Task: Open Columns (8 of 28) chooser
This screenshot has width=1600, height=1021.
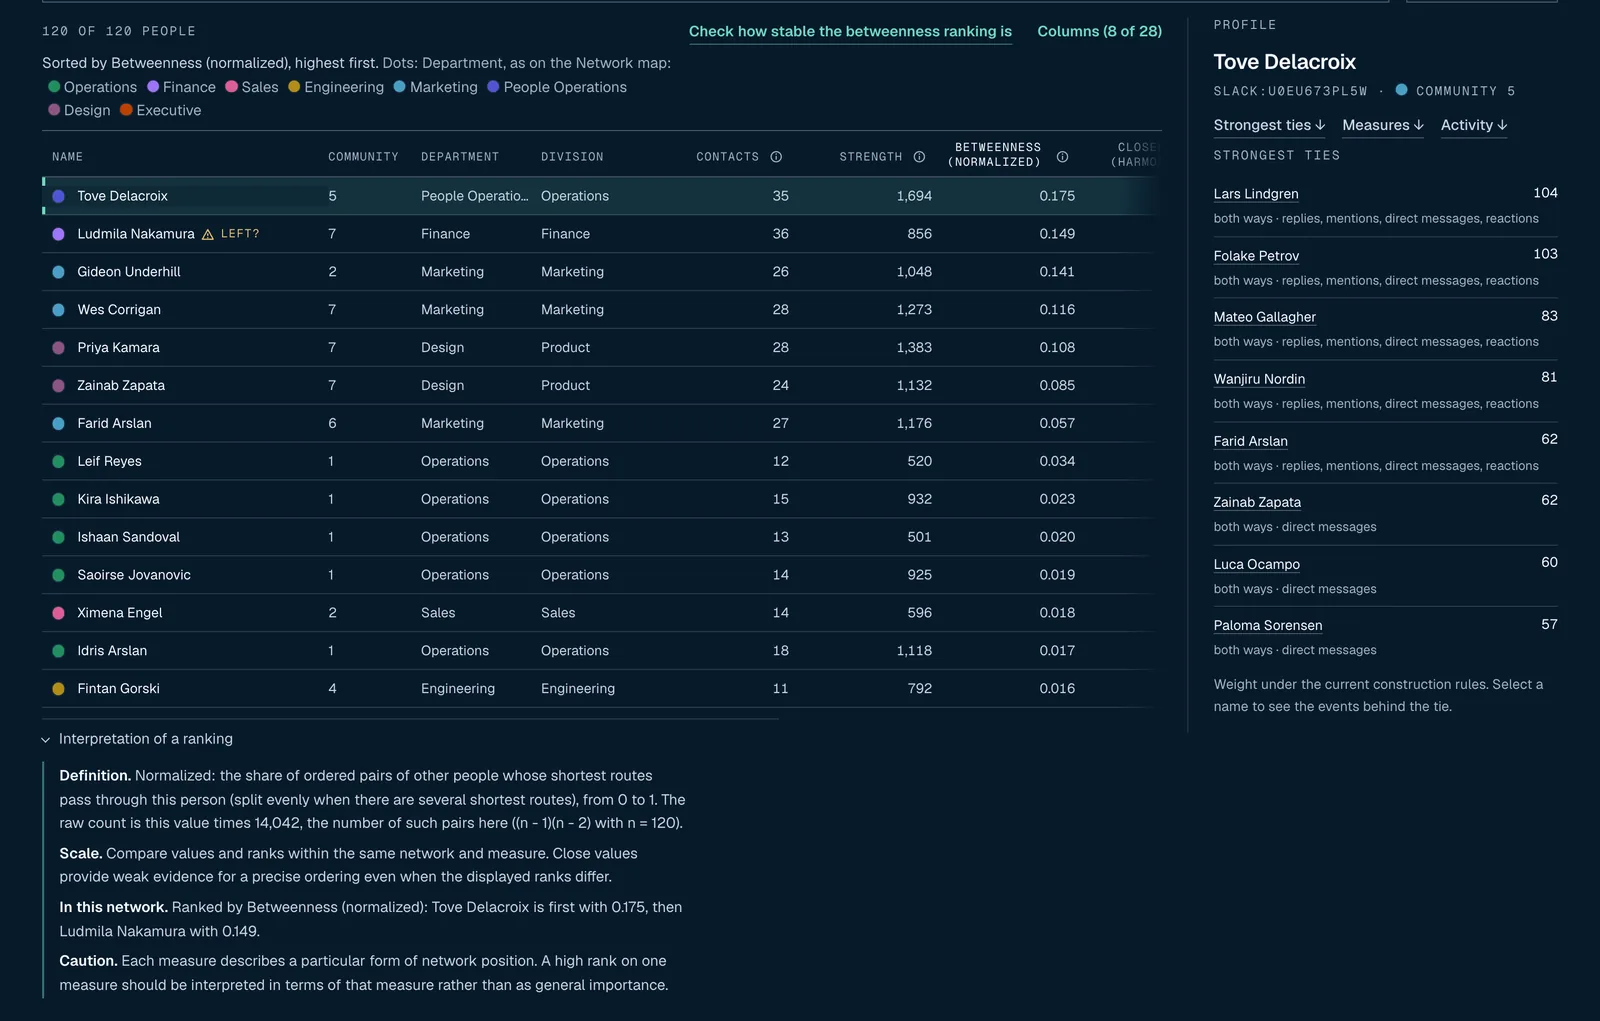Action: tap(1099, 31)
